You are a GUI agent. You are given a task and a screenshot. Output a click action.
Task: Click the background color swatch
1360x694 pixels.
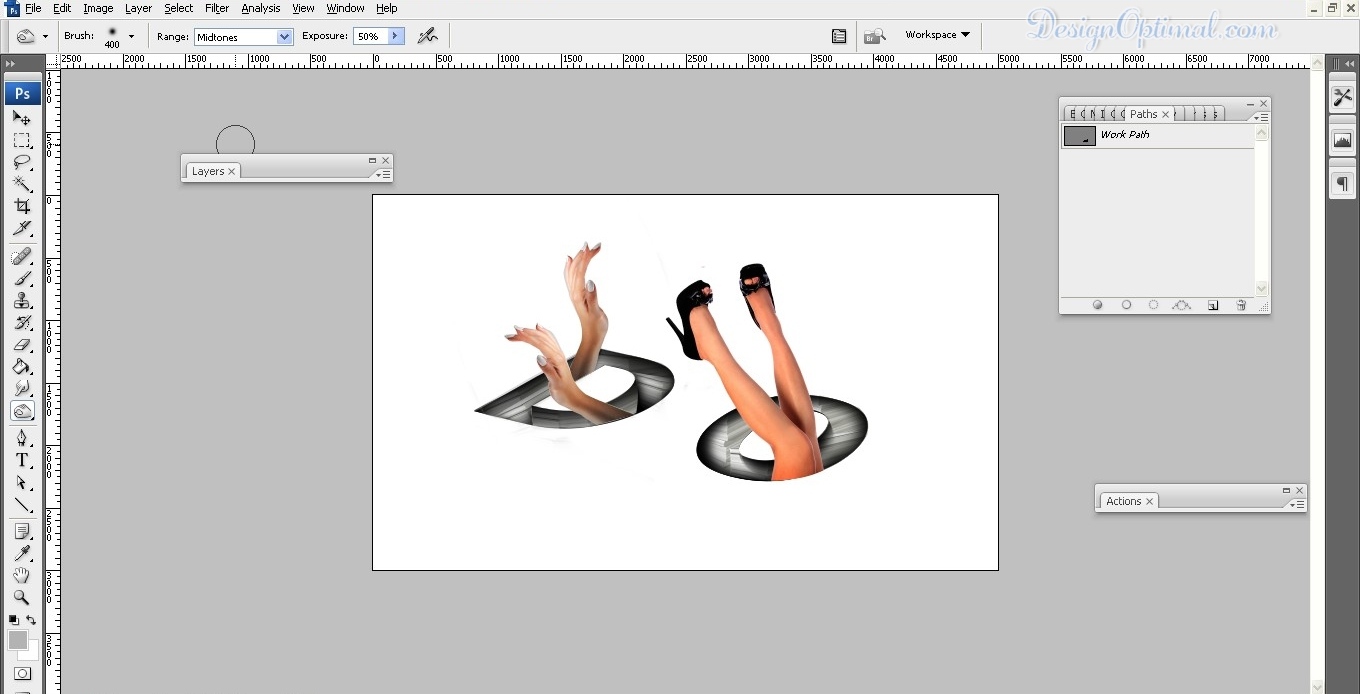point(33,654)
